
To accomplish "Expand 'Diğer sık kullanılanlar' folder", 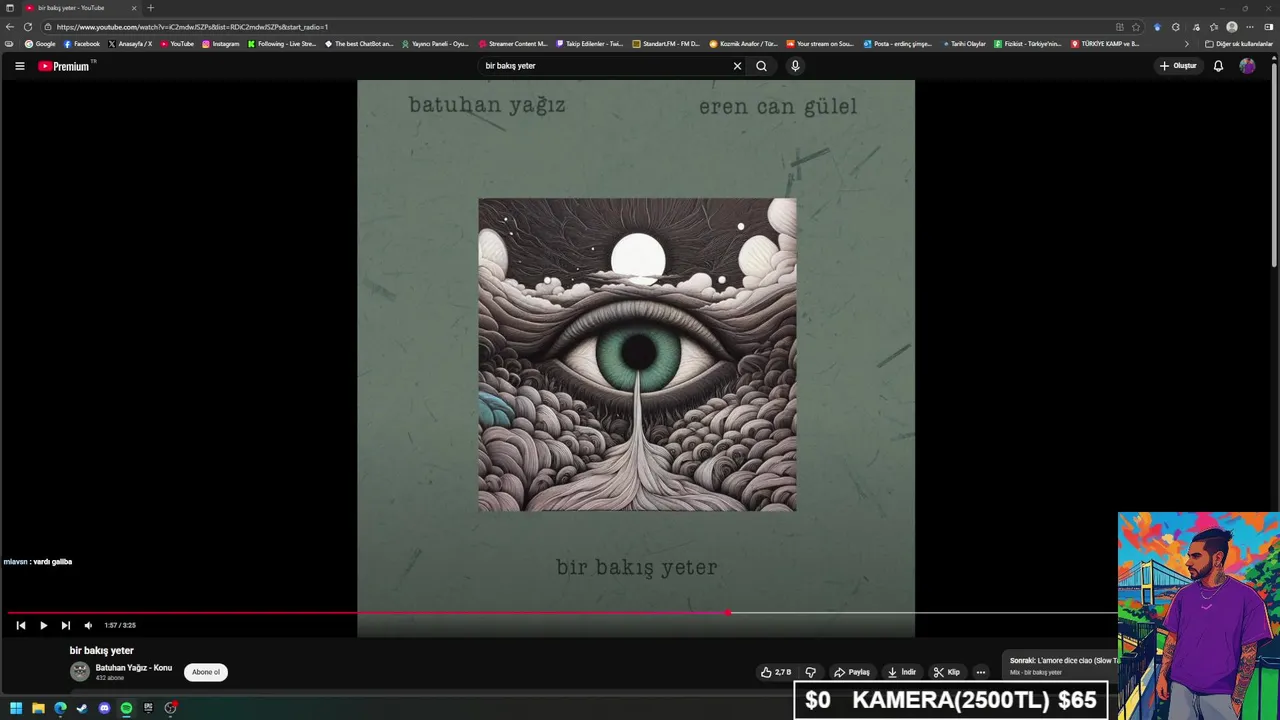I will pos(1239,44).
